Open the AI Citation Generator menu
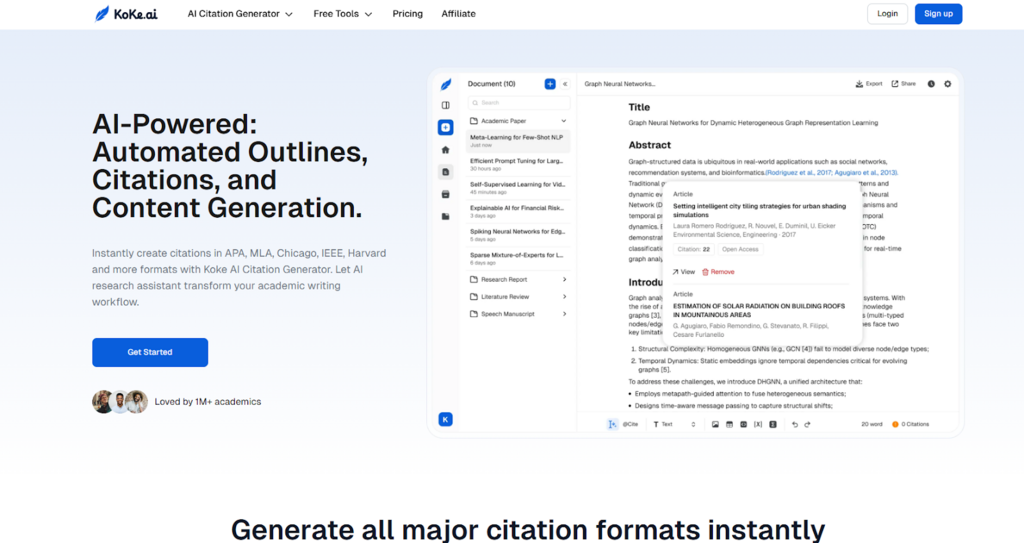Viewport: 1024px width, 543px height. point(240,14)
